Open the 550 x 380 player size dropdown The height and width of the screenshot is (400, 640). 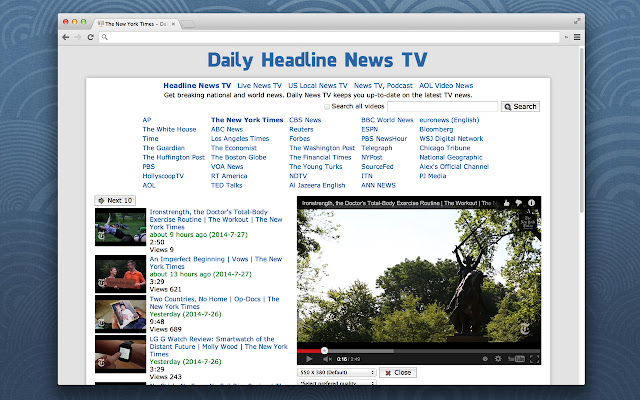tap(337, 372)
